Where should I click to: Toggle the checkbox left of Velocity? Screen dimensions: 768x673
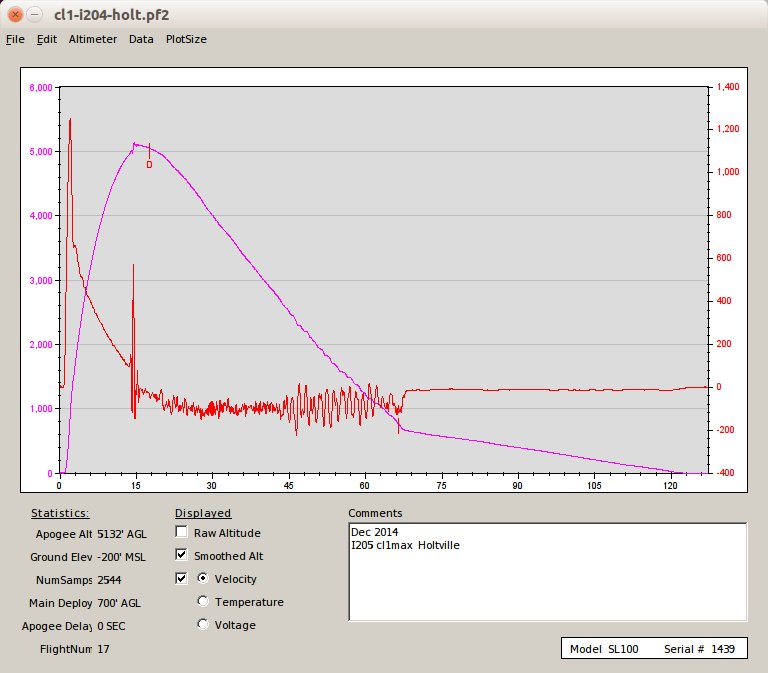[x=181, y=578]
